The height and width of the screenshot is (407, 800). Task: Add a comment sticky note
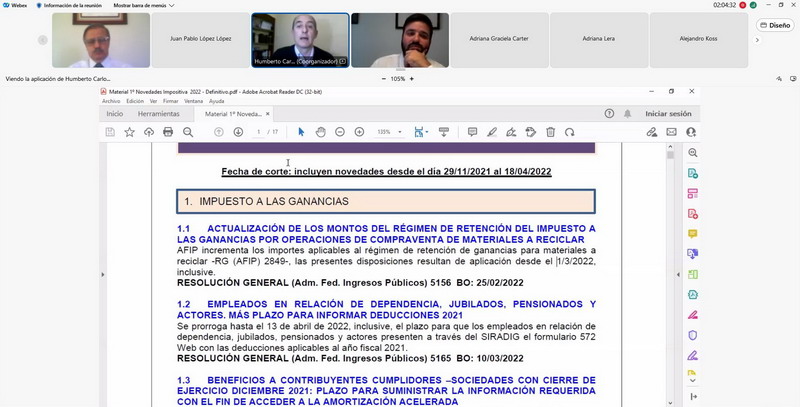click(472, 132)
